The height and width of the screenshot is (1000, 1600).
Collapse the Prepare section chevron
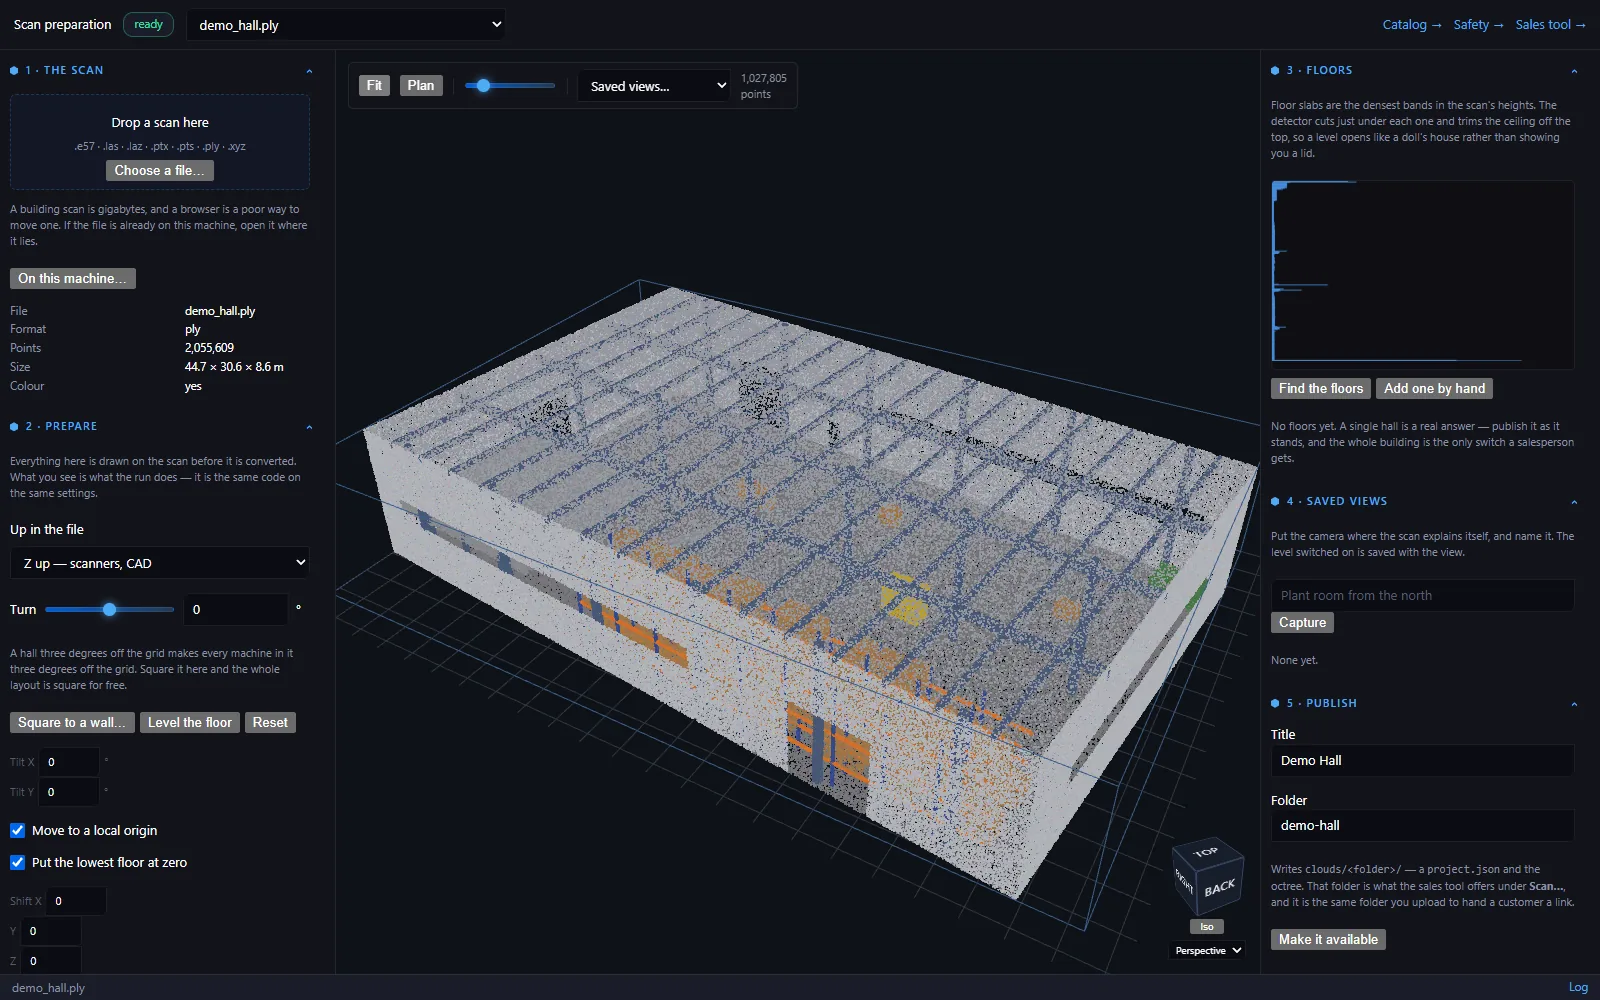tap(309, 427)
